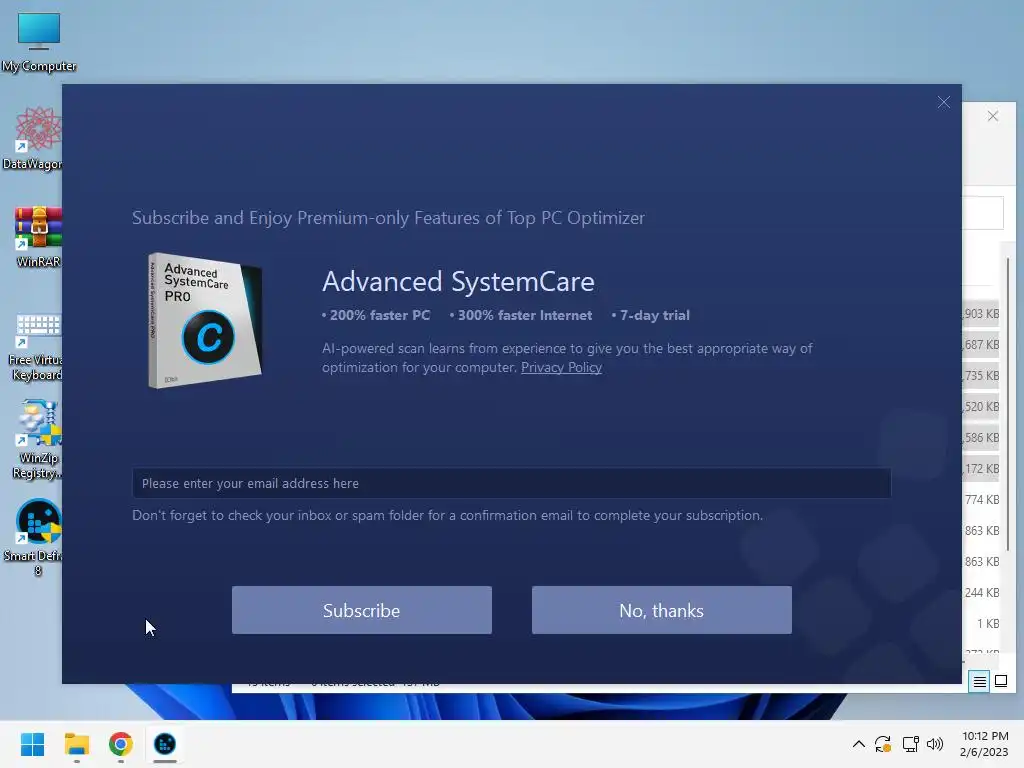Screen dimensions: 1024x768
Task: Open My Computer desktop icon
Action: pos(39,42)
